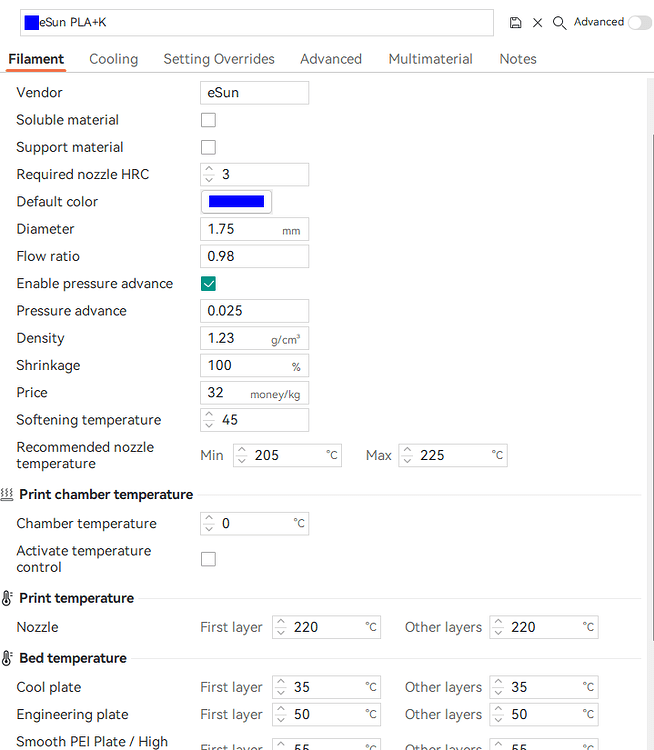Click the Cool plate Other layers stepper

[x=498, y=687]
